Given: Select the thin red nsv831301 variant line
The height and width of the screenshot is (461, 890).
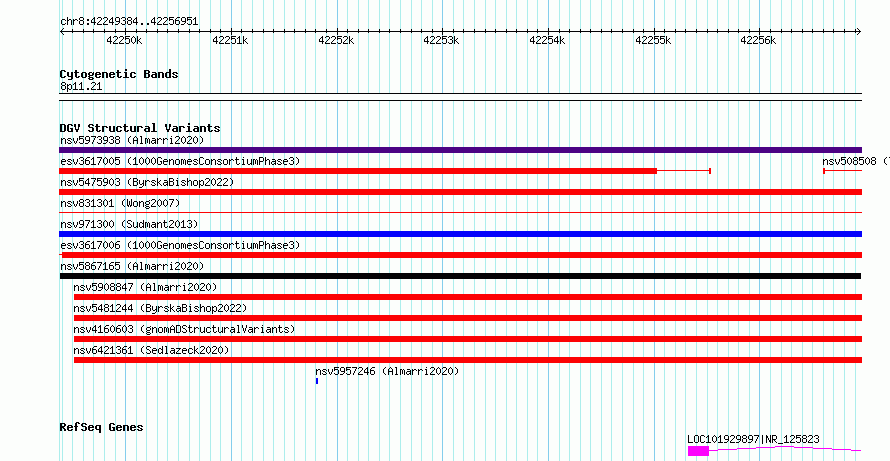Looking at the screenshot, I should point(460,213).
